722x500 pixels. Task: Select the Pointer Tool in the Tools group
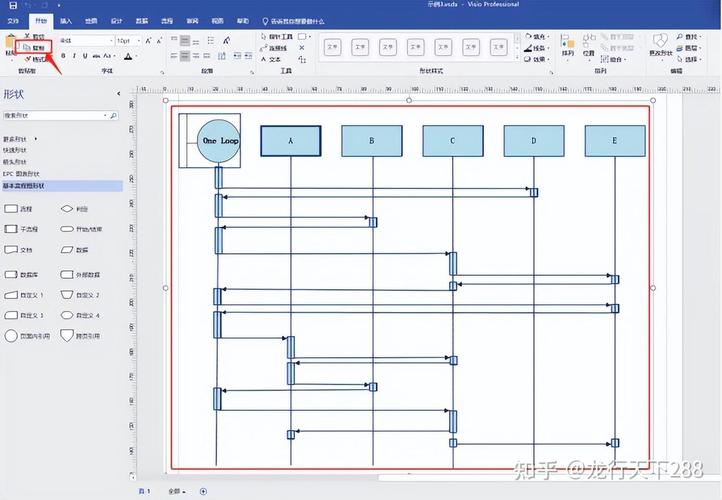tap(277, 36)
